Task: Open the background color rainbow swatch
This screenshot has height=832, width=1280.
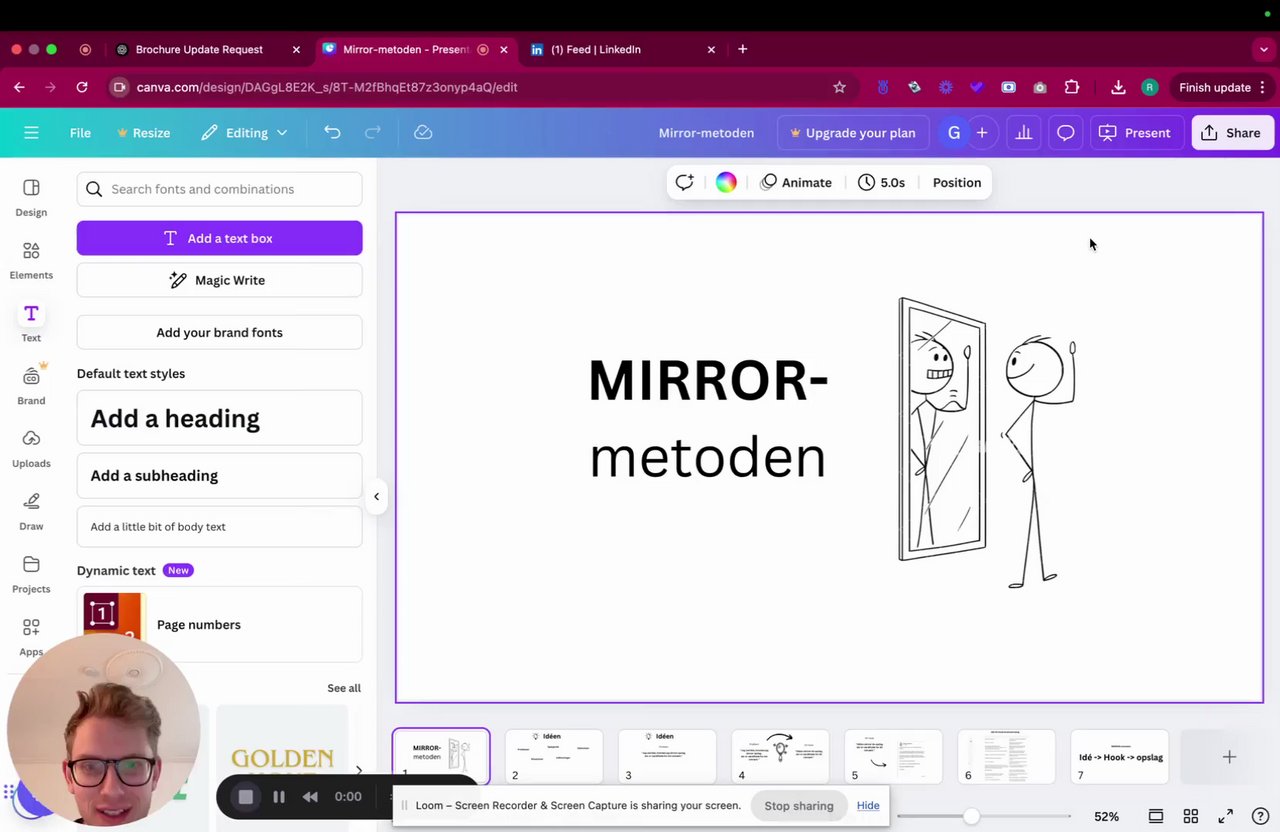Action: (726, 182)
